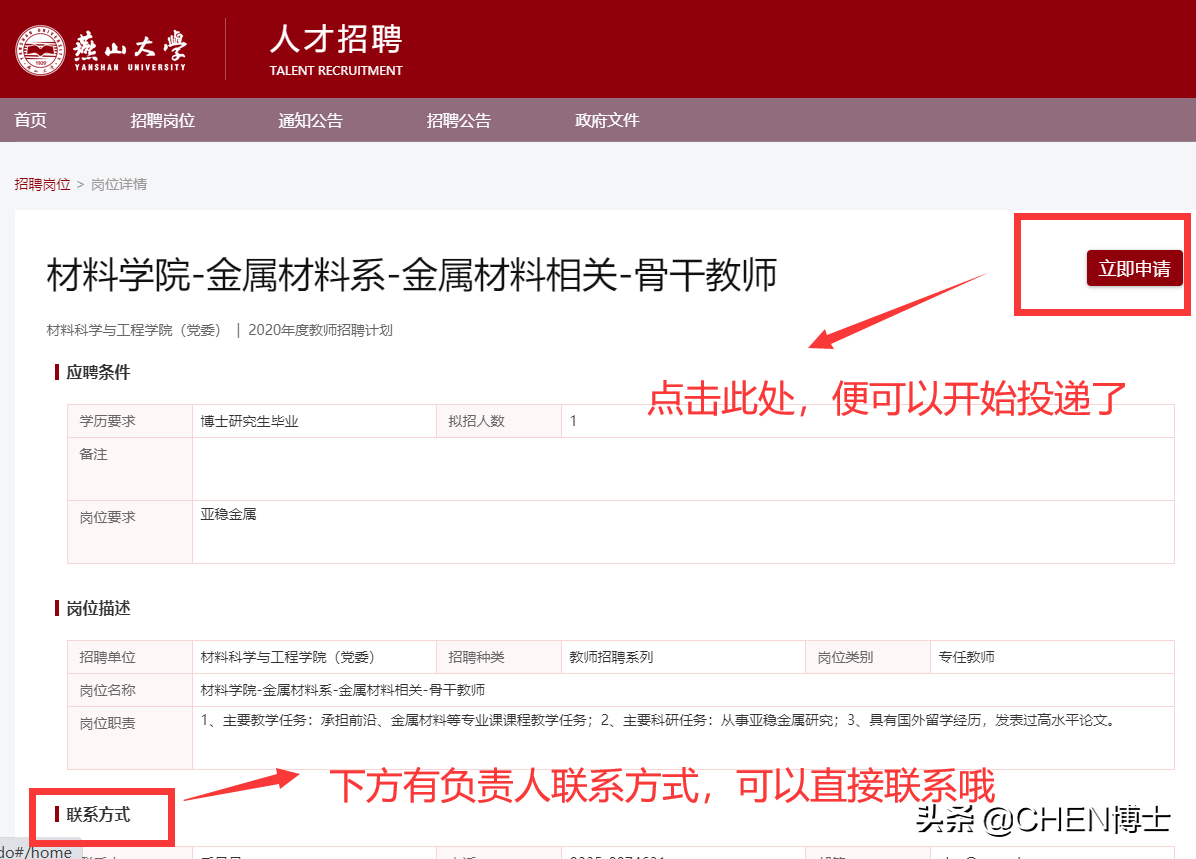This screenshot has height=859, width=1196.
Task: Click the 2020年度教师招聘计划 label
Action: 321,329
